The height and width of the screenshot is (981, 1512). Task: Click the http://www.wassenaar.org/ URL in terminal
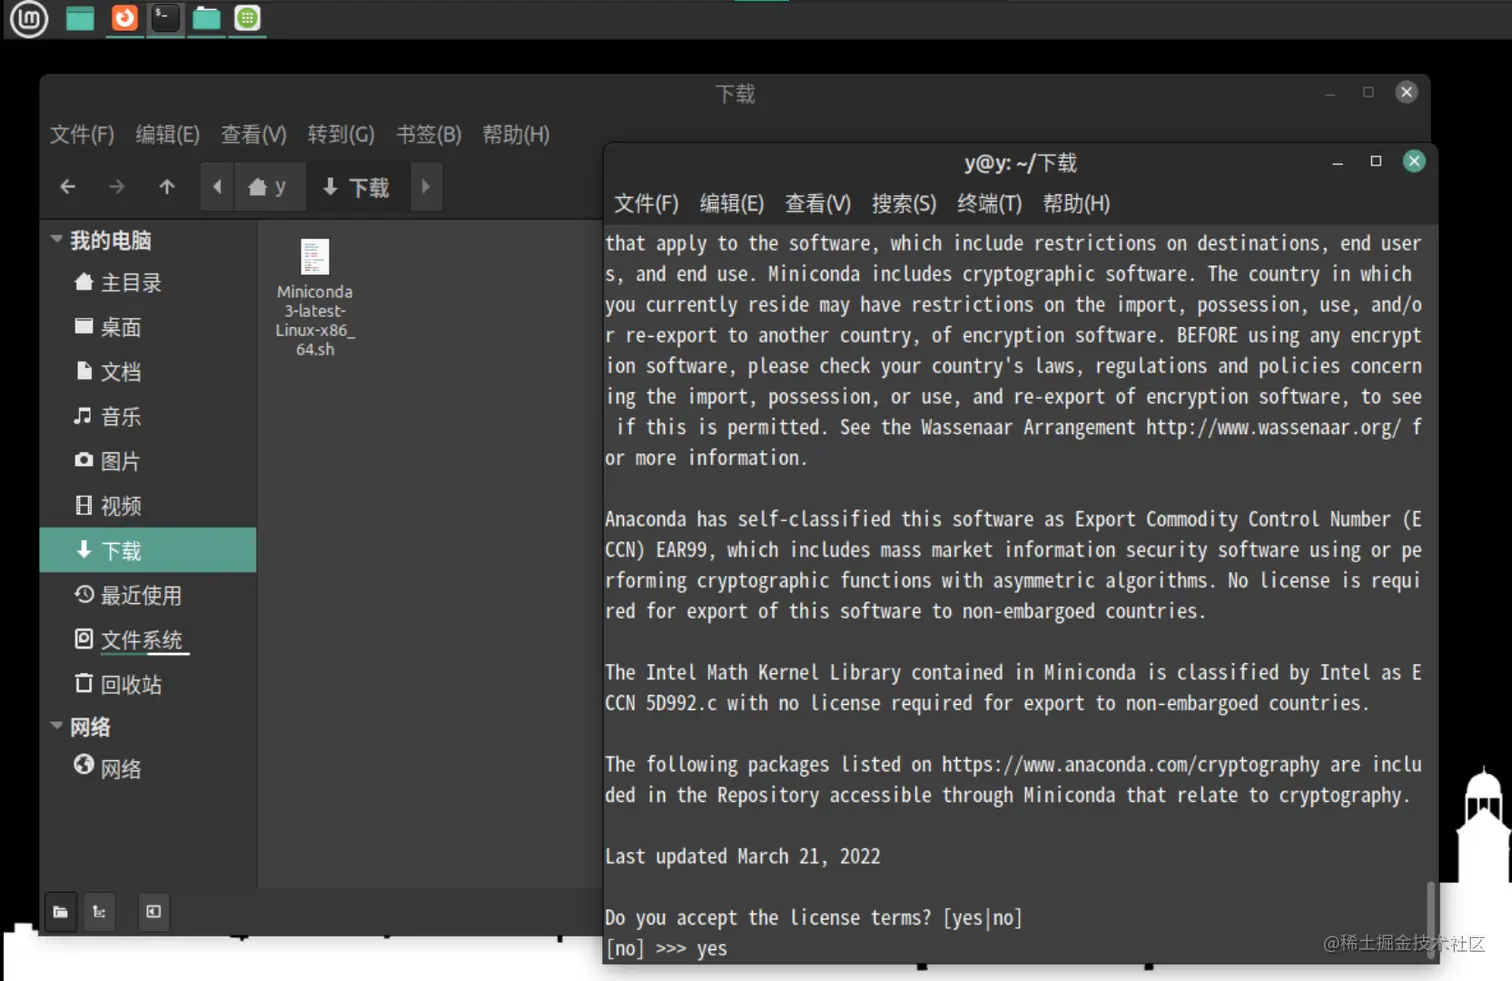point(1273,427)
